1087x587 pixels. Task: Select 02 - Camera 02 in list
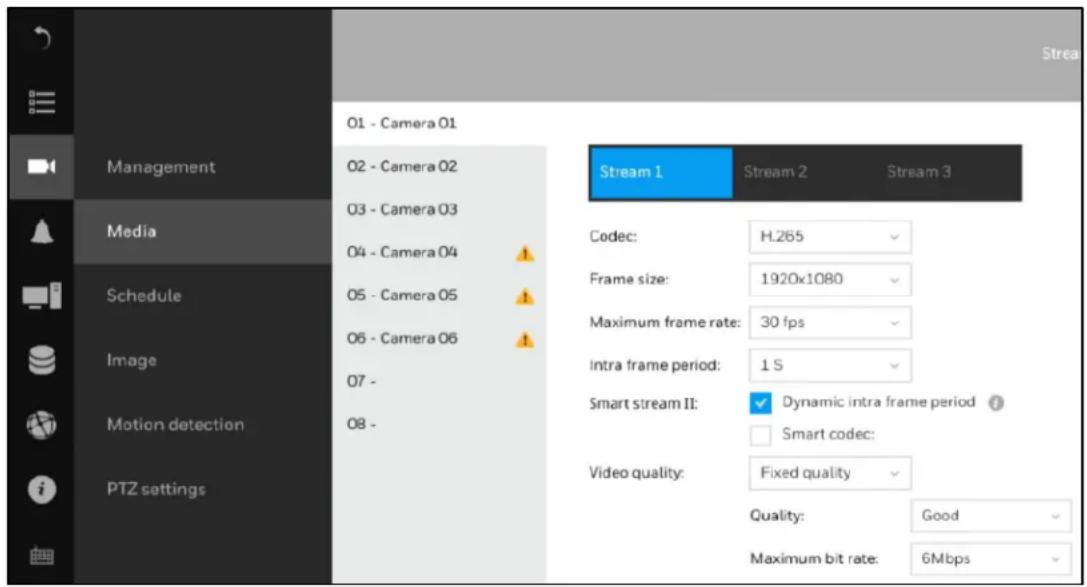[440, 166]
